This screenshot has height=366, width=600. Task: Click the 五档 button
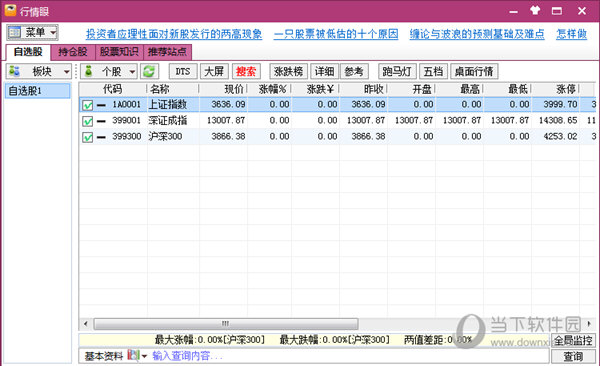(433, 71)
